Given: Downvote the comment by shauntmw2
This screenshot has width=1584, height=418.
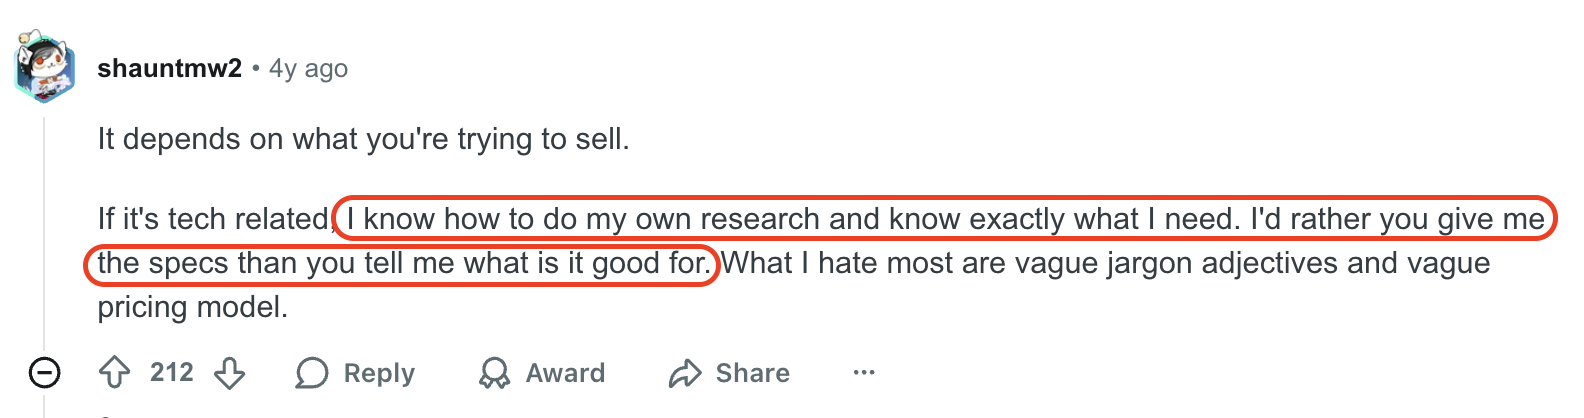Looking at the screenshot, I should tap(230, 373).
